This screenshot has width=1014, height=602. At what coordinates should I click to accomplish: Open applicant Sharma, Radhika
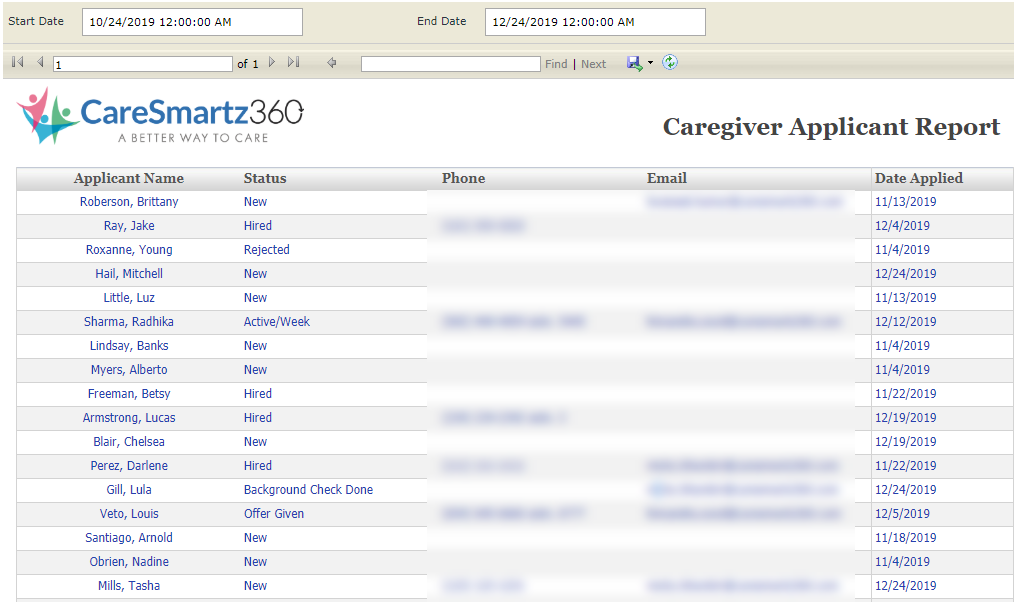tap(129, 322)
